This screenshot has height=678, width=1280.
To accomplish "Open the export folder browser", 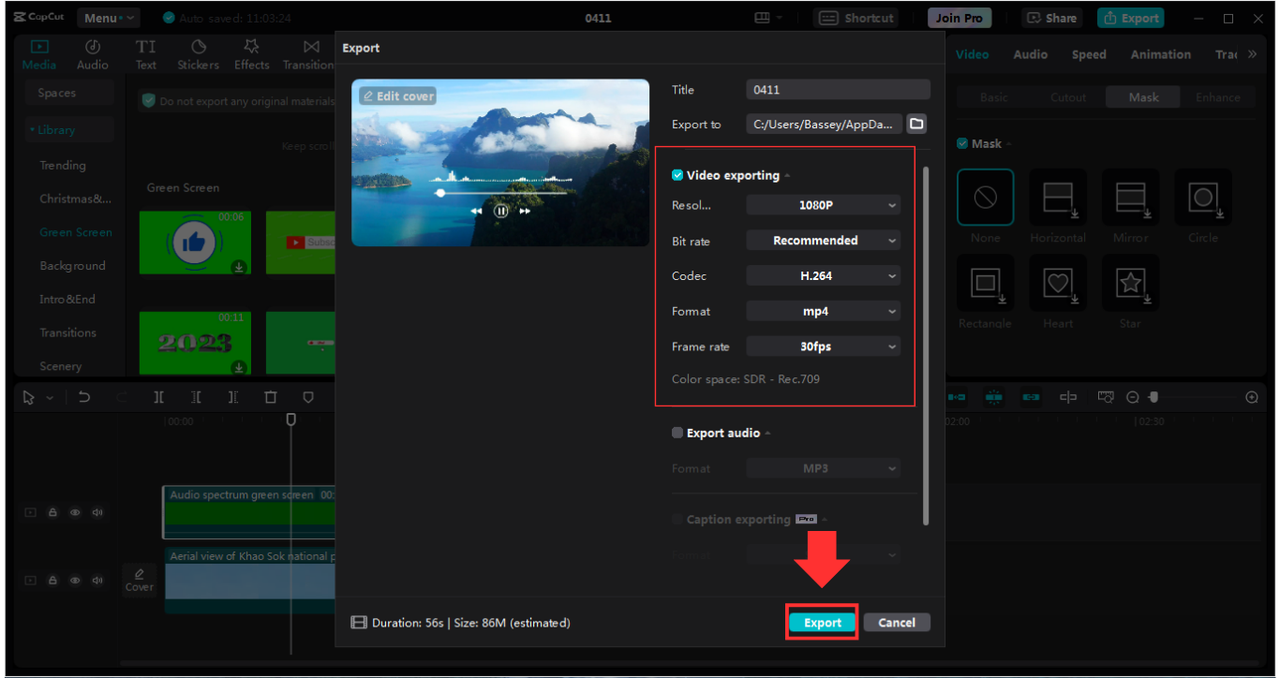I will (917, 124).
